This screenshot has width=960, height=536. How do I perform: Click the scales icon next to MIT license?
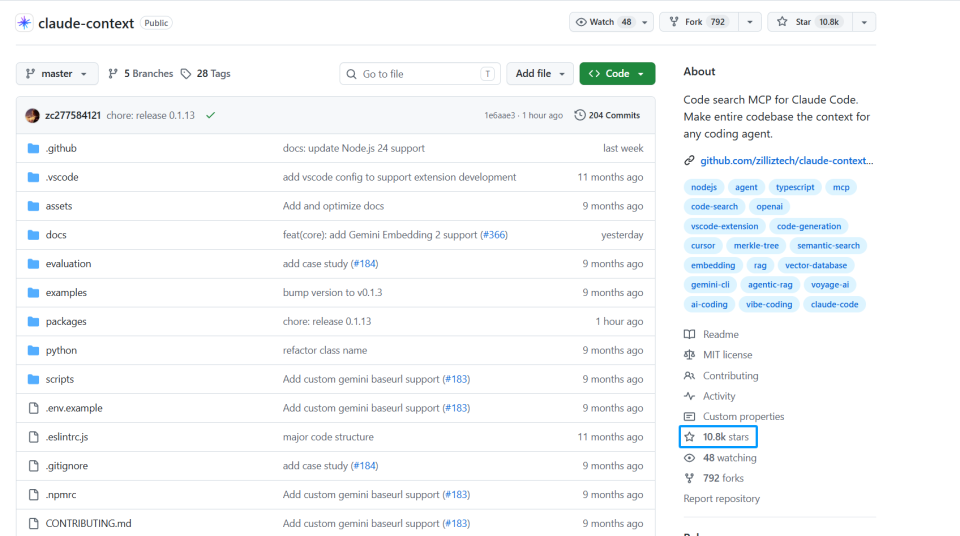pos(689,355)
